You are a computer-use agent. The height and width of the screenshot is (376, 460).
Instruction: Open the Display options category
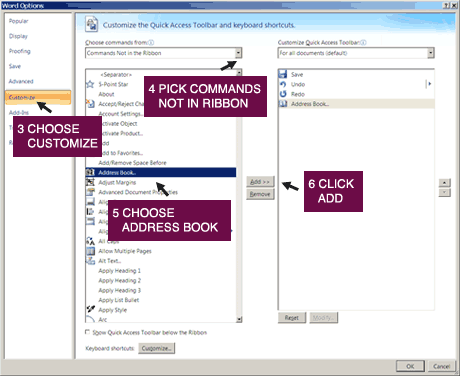18,36
